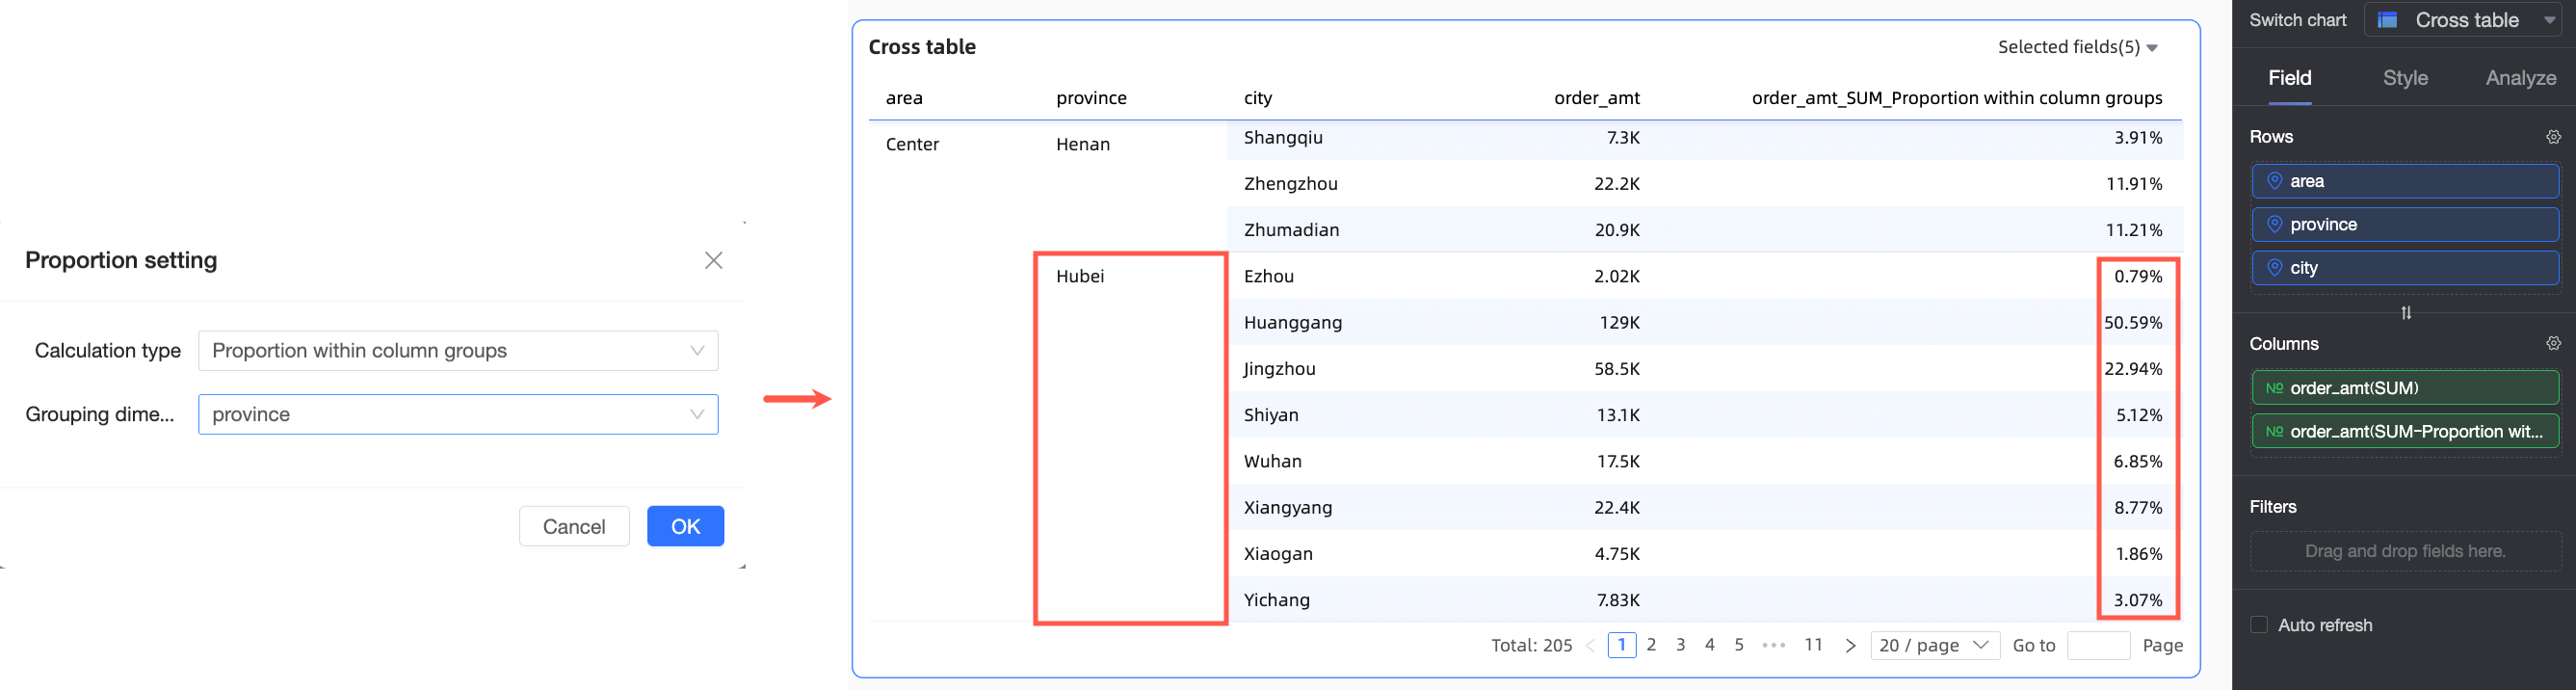Close the Proportion setting dialog
Viewport: 2576px width, 690px height.
click(x=713, y=261)
